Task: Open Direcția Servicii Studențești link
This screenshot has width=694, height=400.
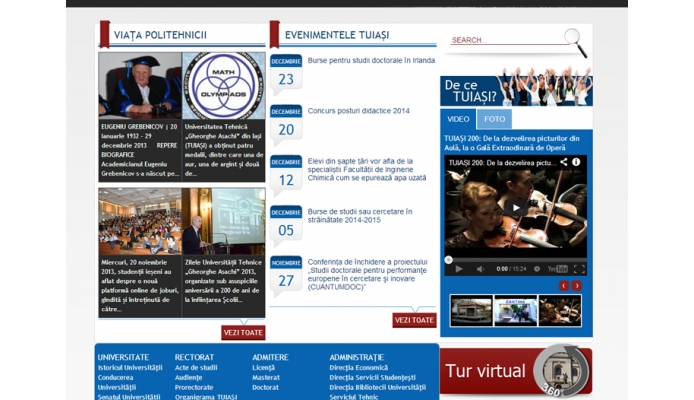Action: point(372,377)
